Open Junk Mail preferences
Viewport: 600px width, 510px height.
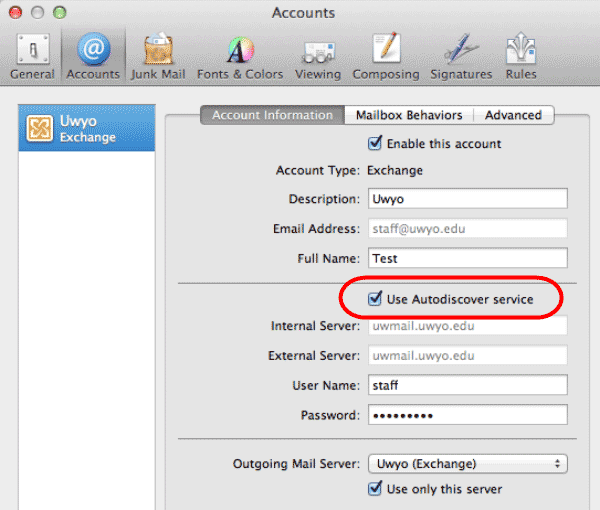click(x=158, y=57)
